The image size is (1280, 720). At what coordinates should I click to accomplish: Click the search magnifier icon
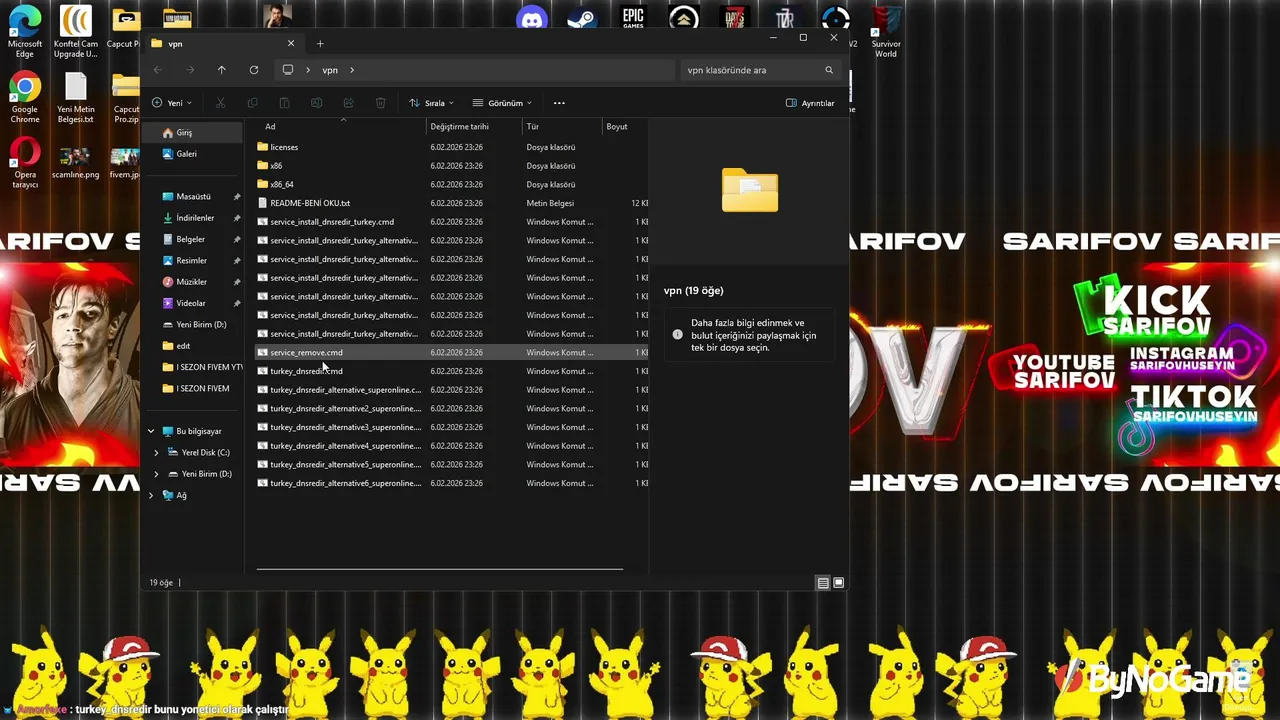point(829,70)
